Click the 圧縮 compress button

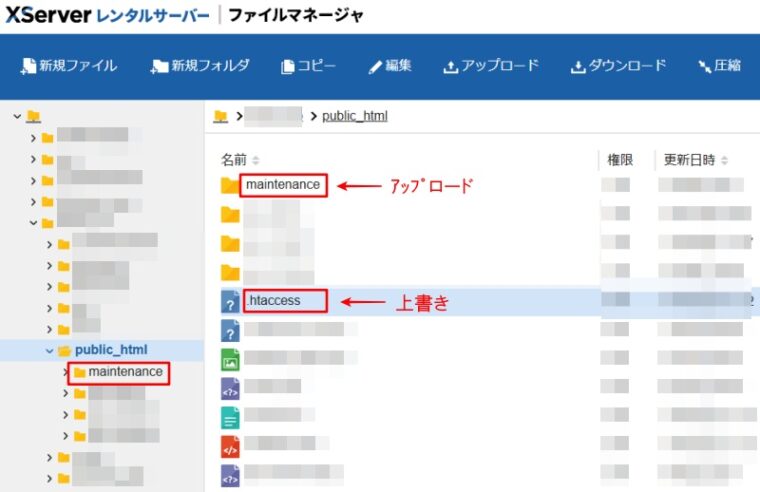point(719,66)
